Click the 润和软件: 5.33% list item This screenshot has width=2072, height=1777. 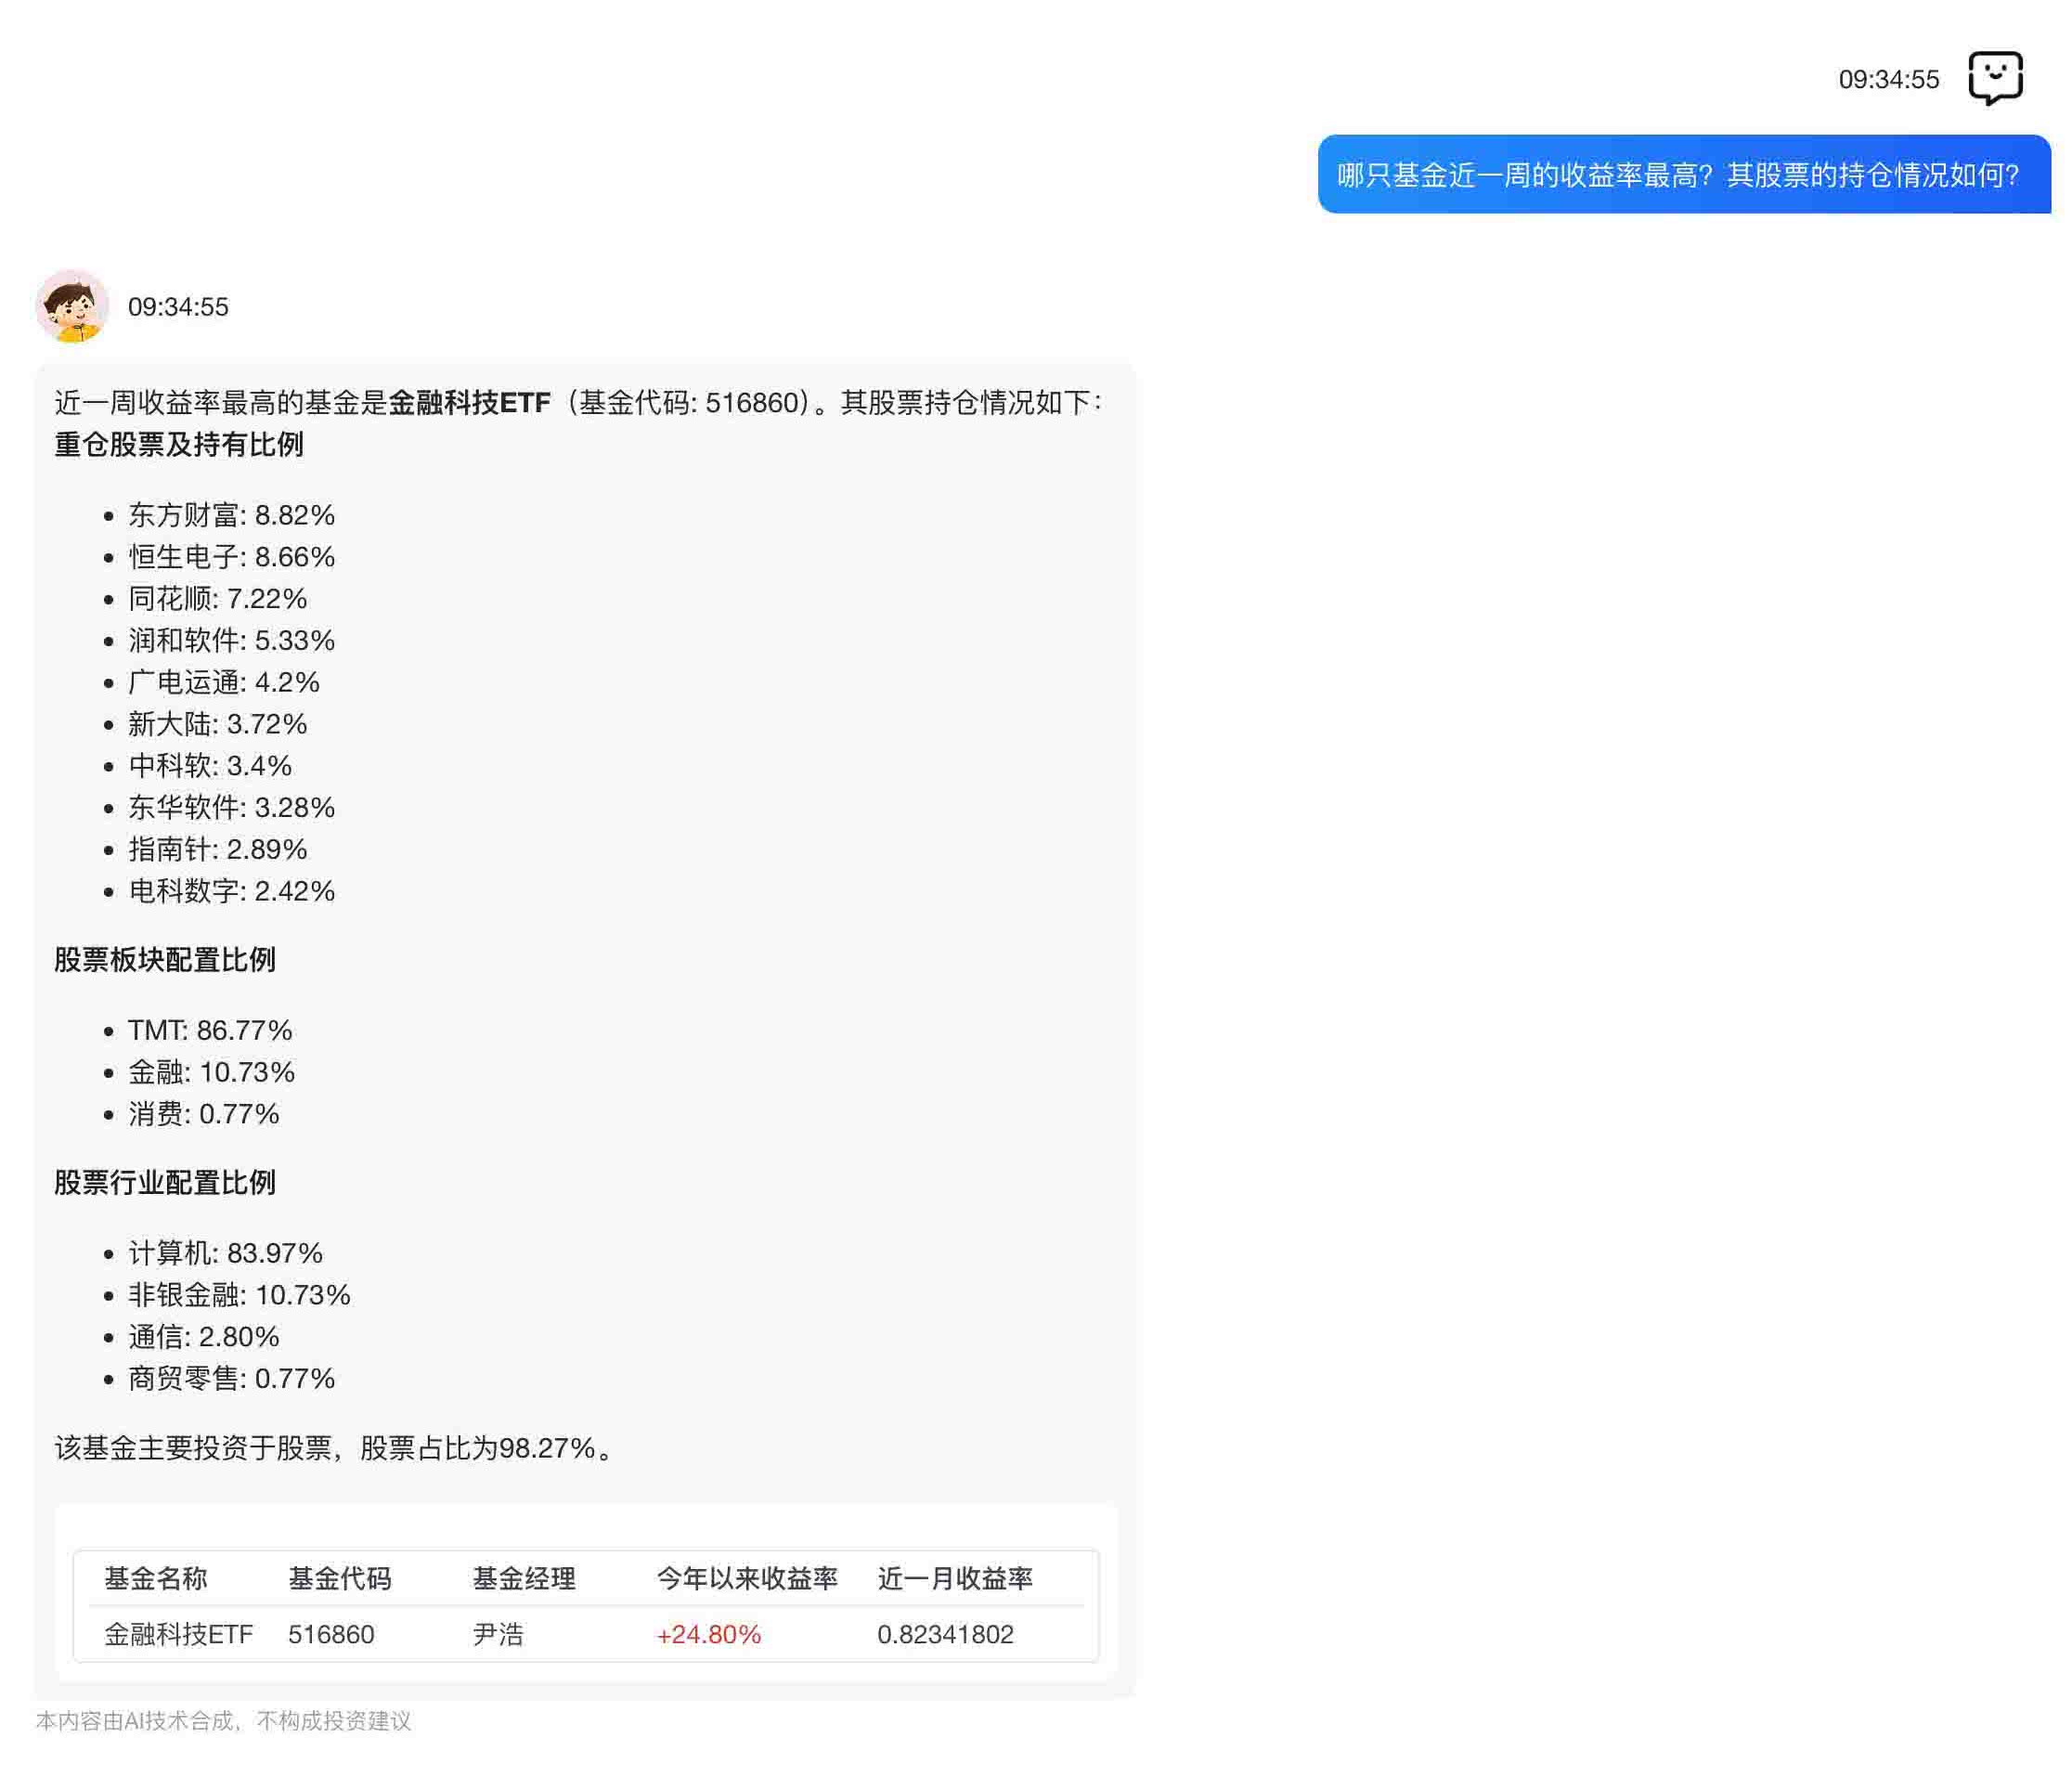point(231,641)
